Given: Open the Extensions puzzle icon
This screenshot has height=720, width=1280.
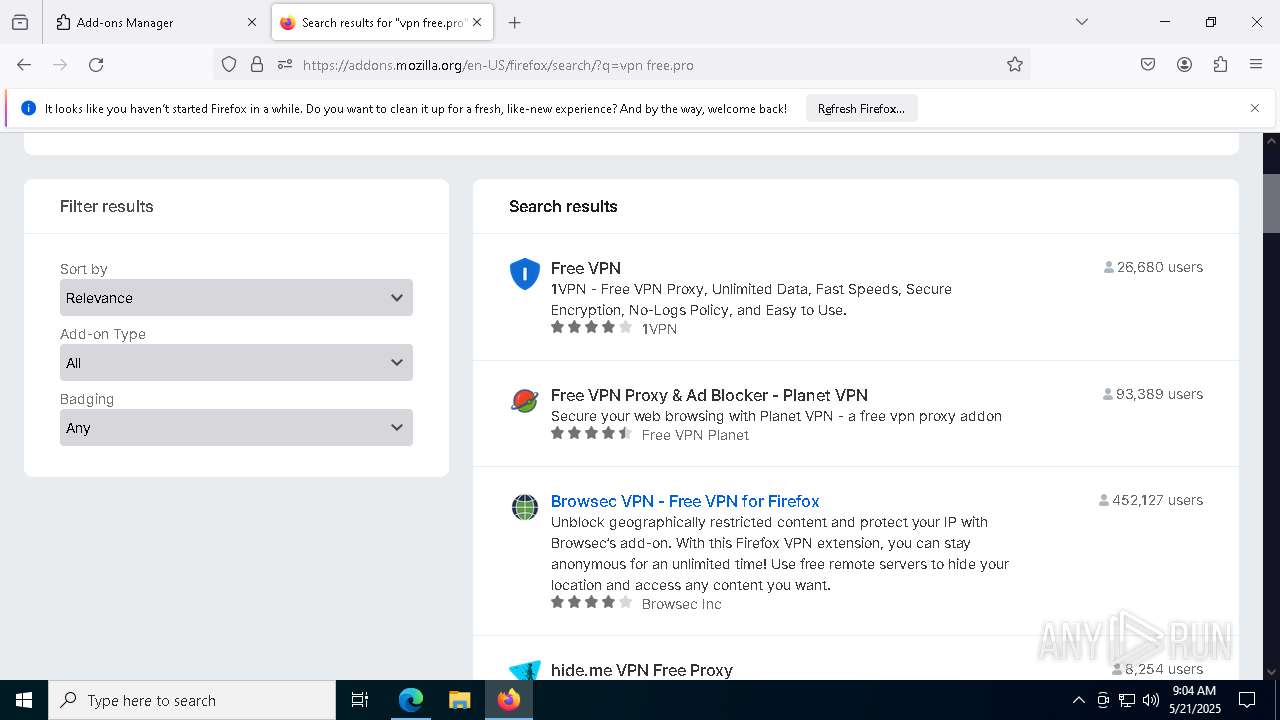Looking at the screenshot, I should point(1220,65).
